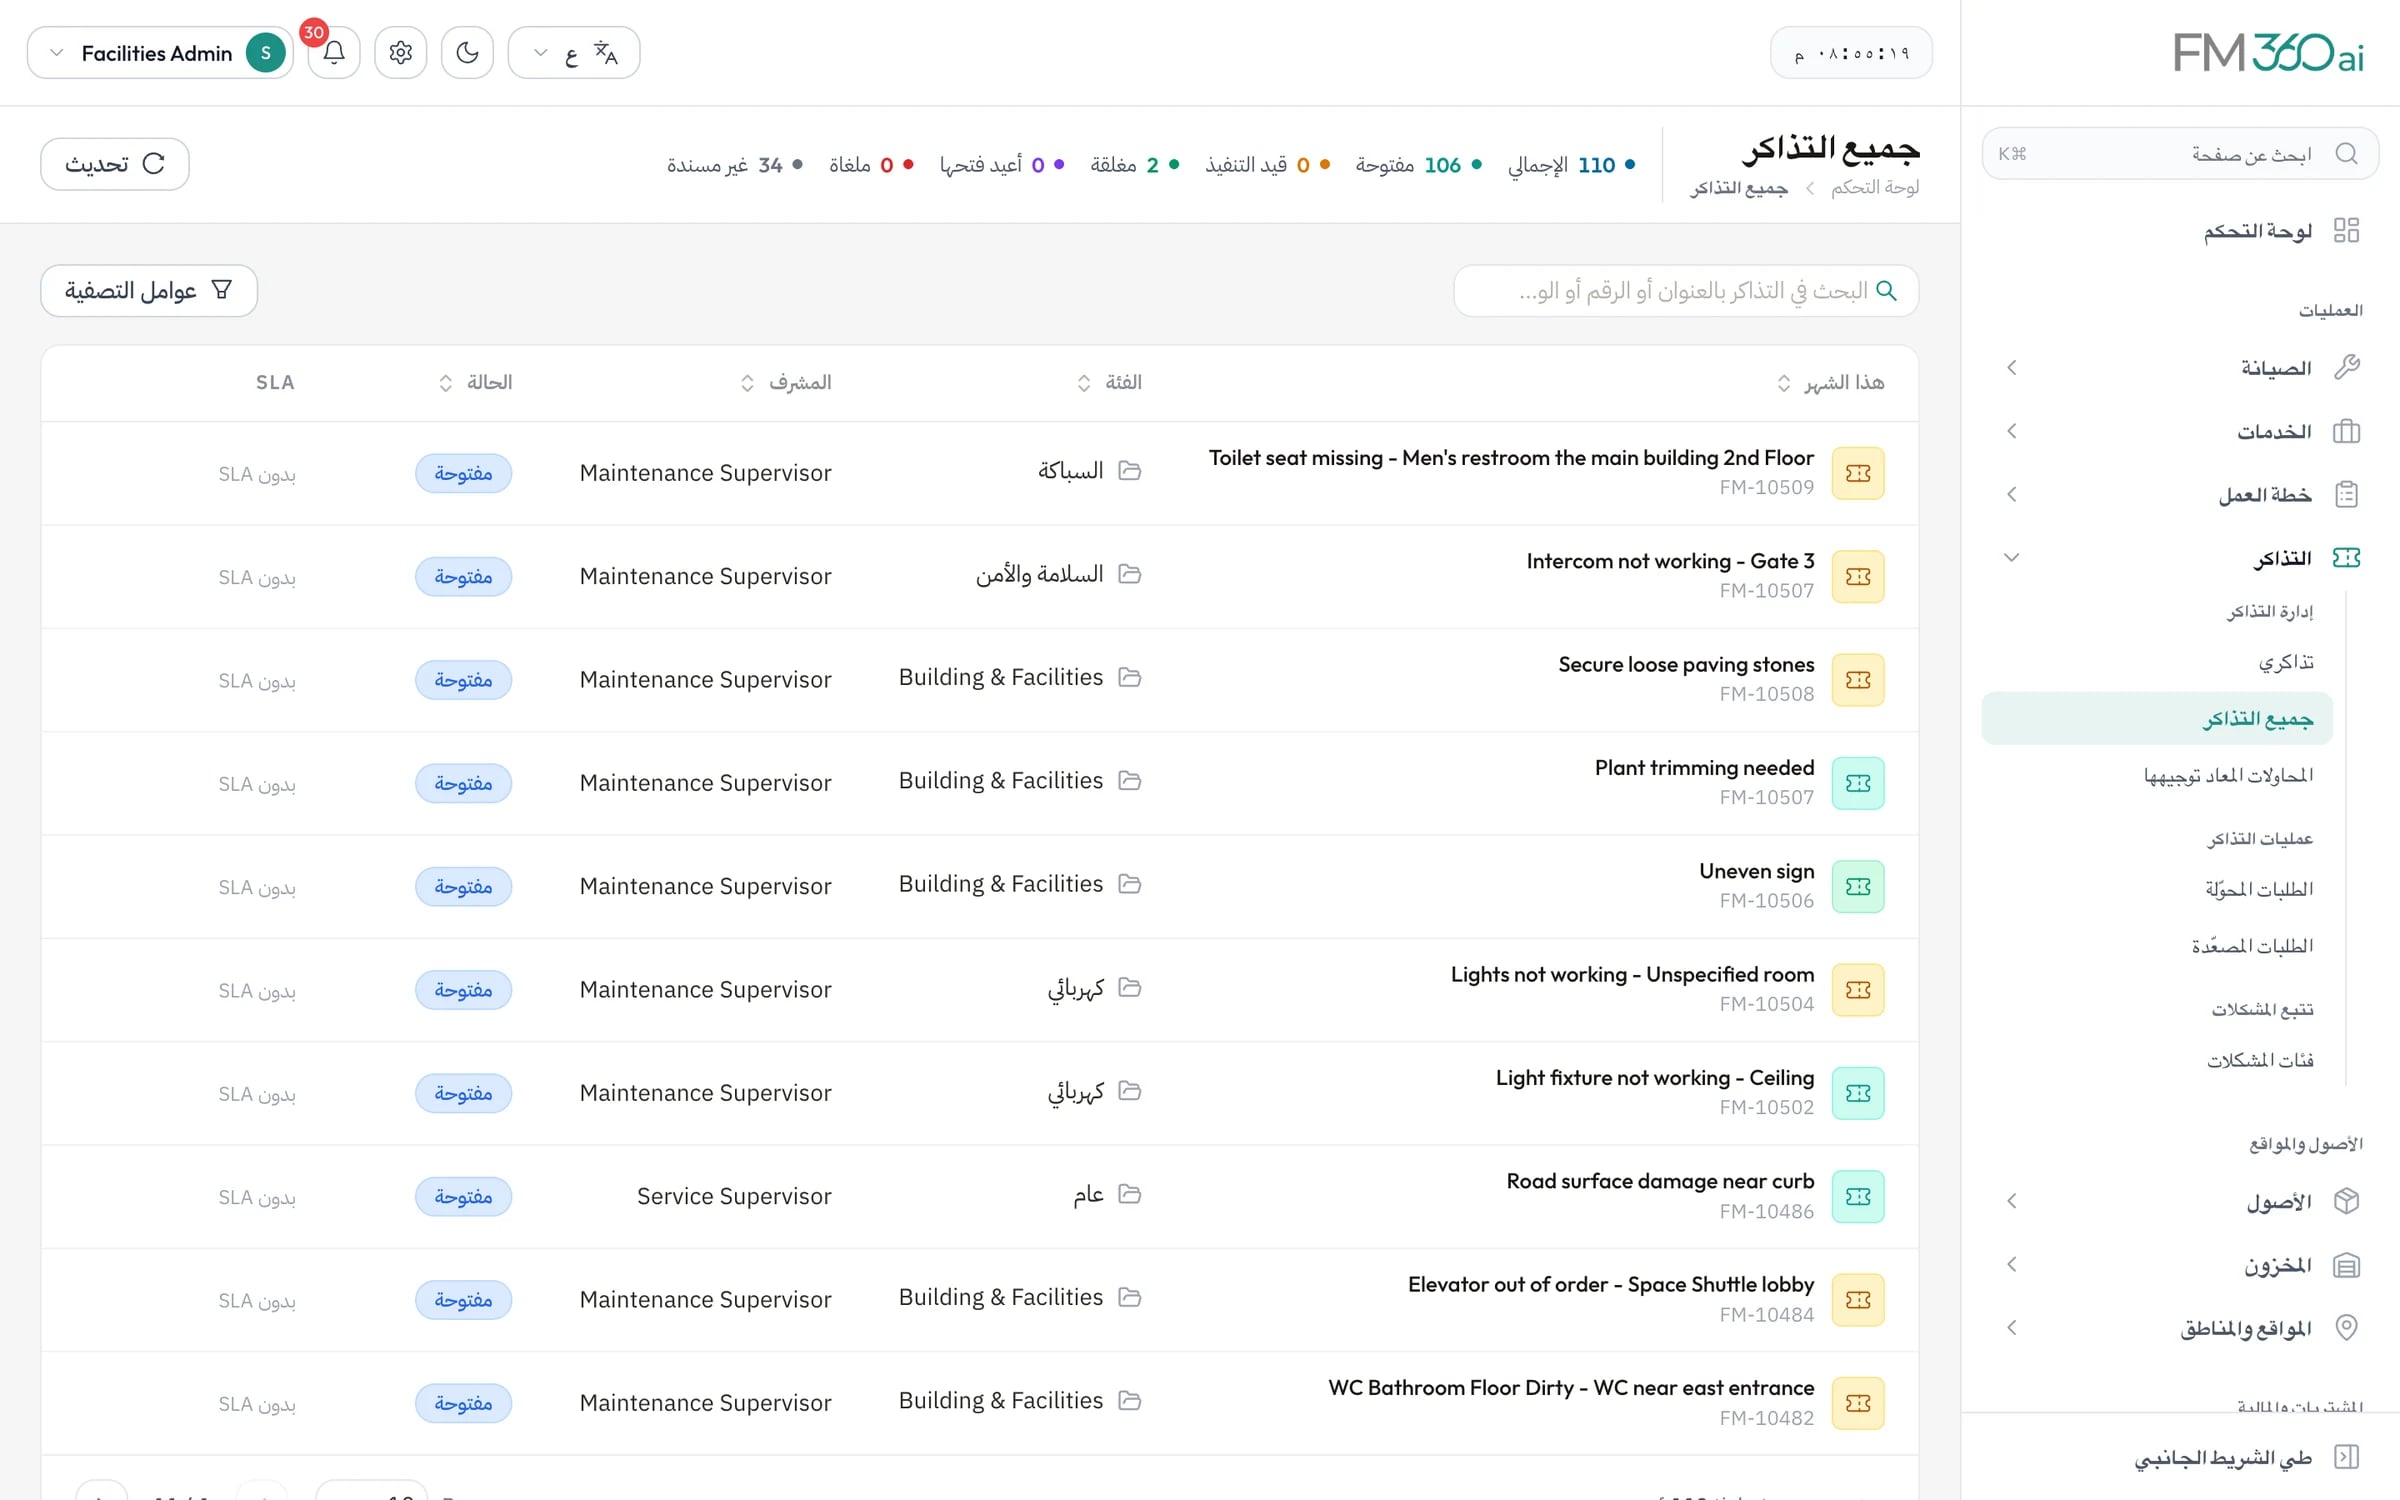
Task: Click لوحة التحكم breadcrumb link
Action: click(1875, 188)
